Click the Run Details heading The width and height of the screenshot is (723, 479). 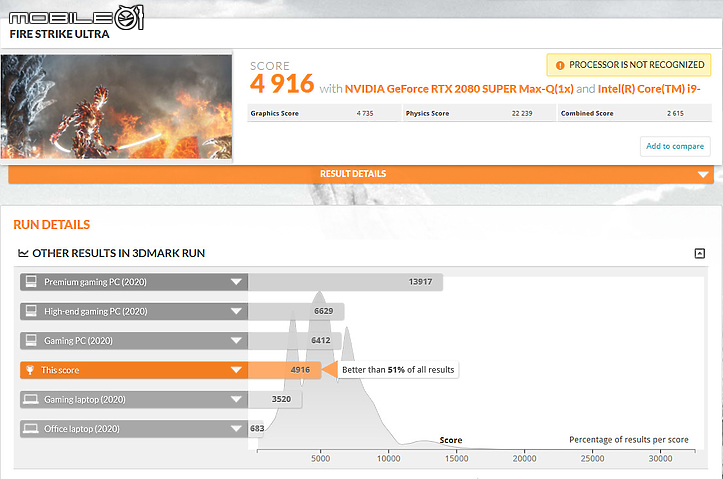coord(52,225)
